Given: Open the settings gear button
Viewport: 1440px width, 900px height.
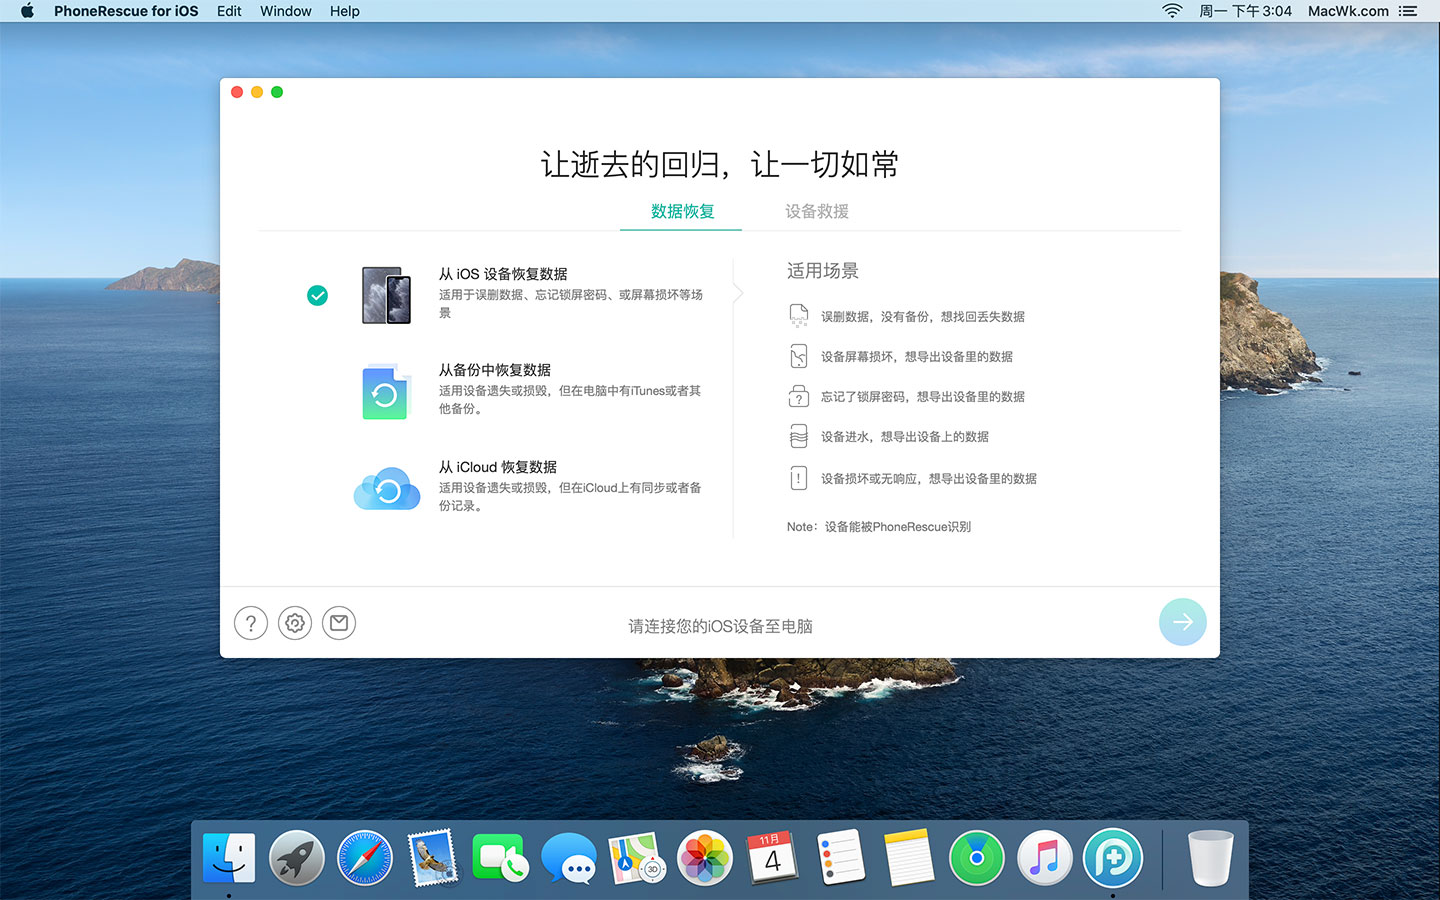Looking at the screenshot, I should [x=295, y=623].
